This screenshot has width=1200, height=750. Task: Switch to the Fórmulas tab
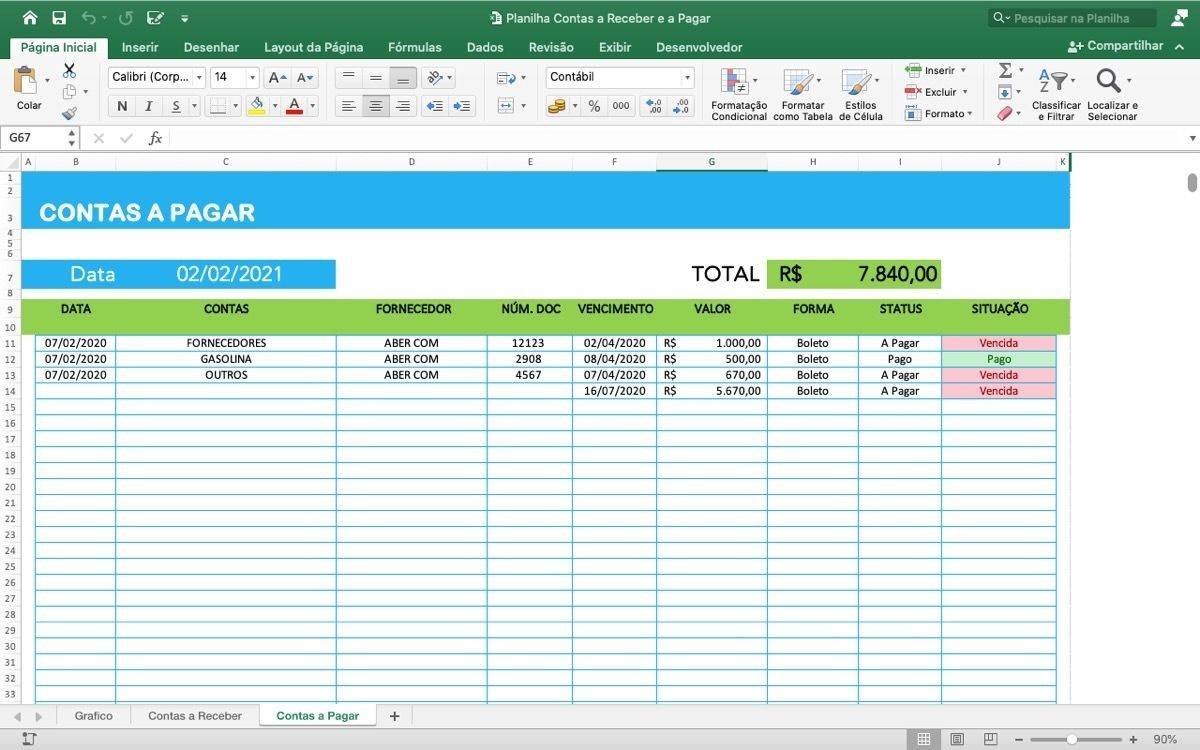(x=415, y=47)
